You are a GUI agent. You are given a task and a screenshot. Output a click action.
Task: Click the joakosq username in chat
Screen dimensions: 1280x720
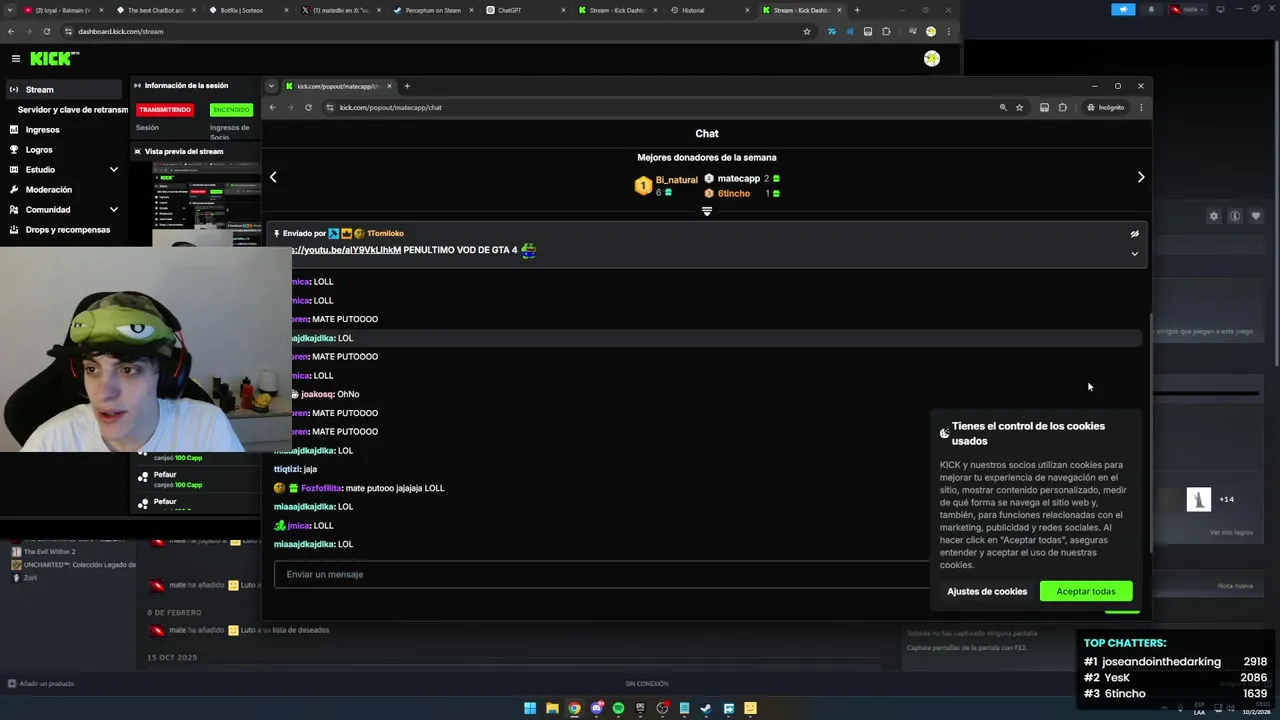click(317, 394)
